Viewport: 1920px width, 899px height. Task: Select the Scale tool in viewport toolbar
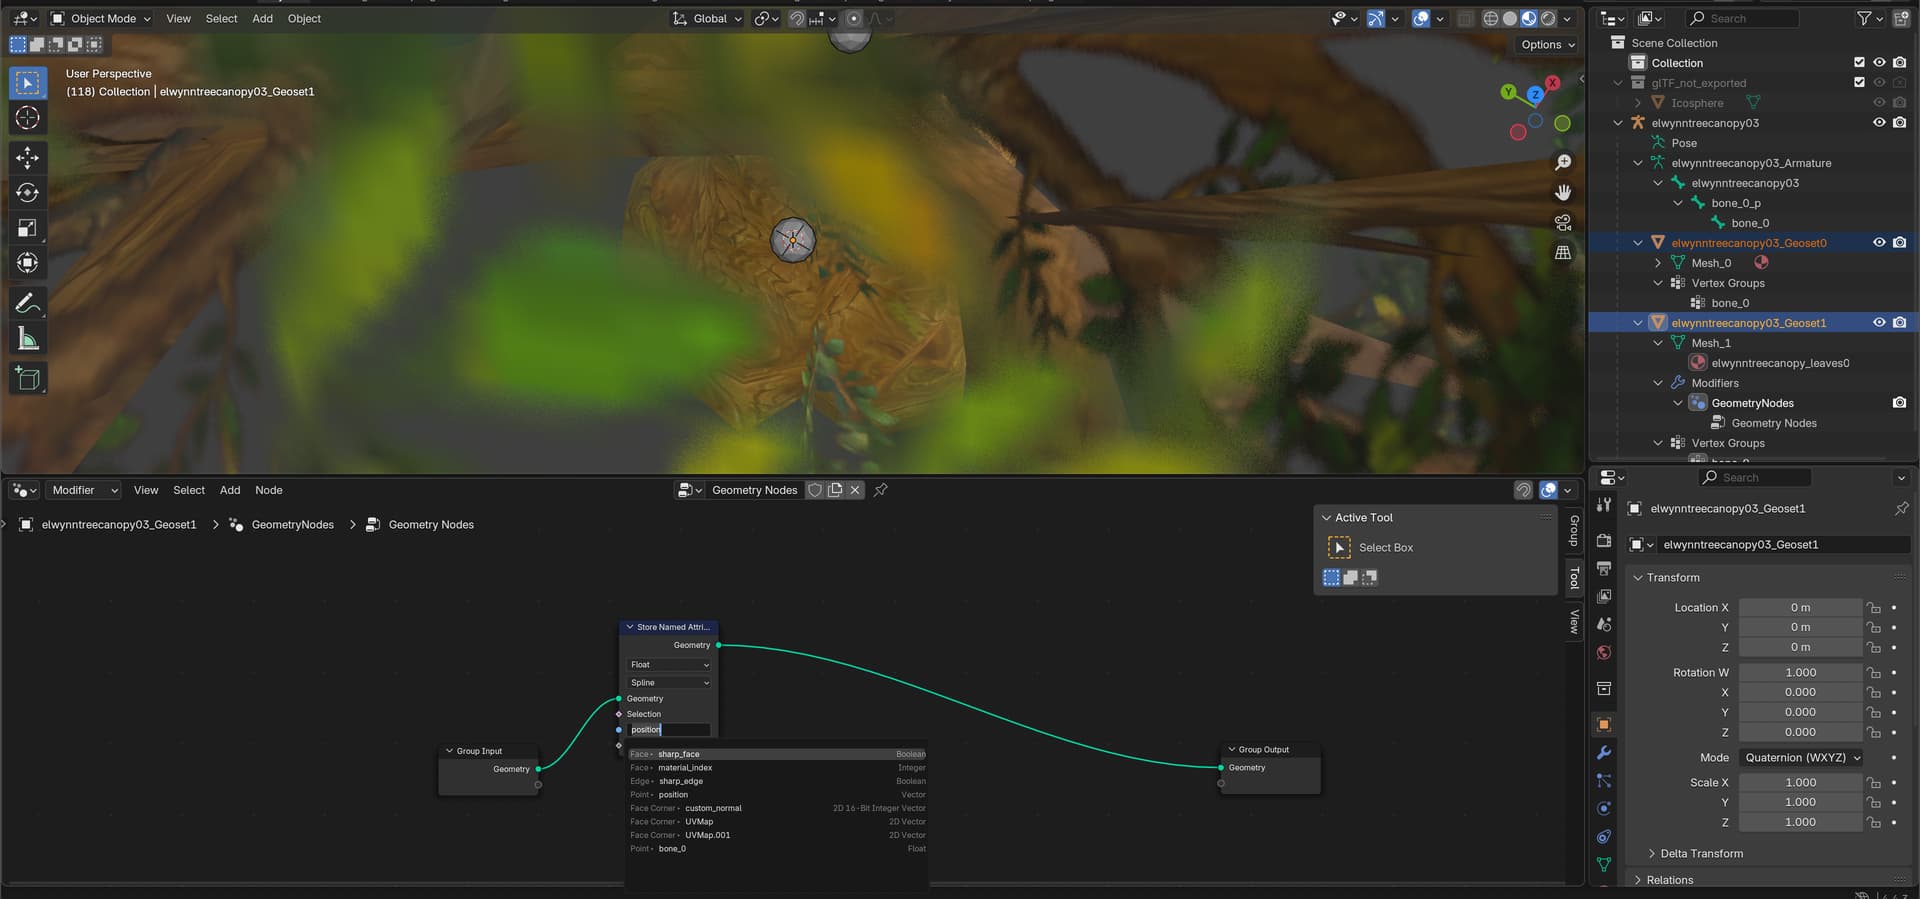click(27, 228)
